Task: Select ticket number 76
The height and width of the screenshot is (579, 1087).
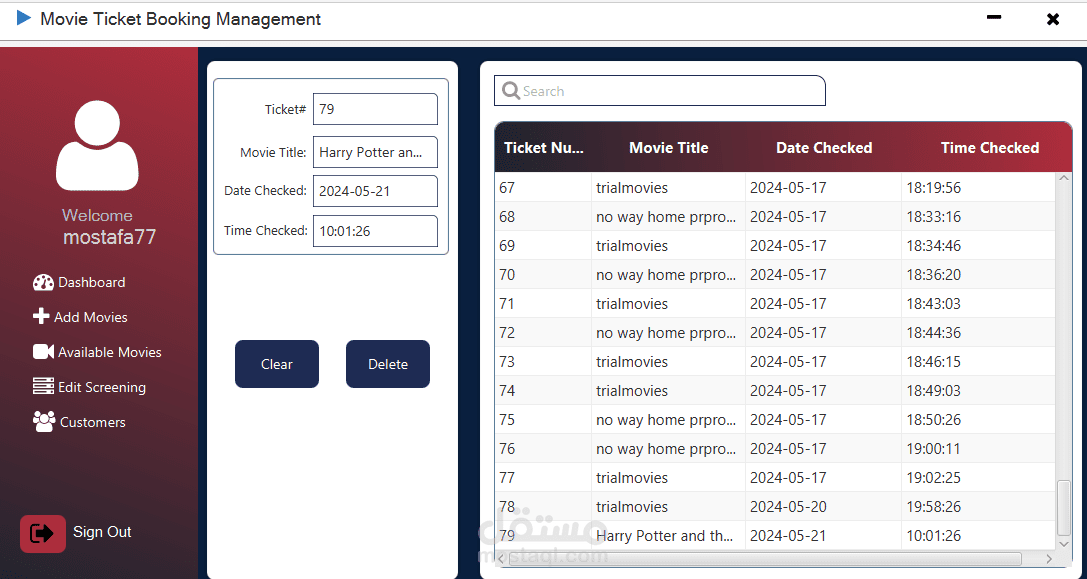Action: point(507,449)
